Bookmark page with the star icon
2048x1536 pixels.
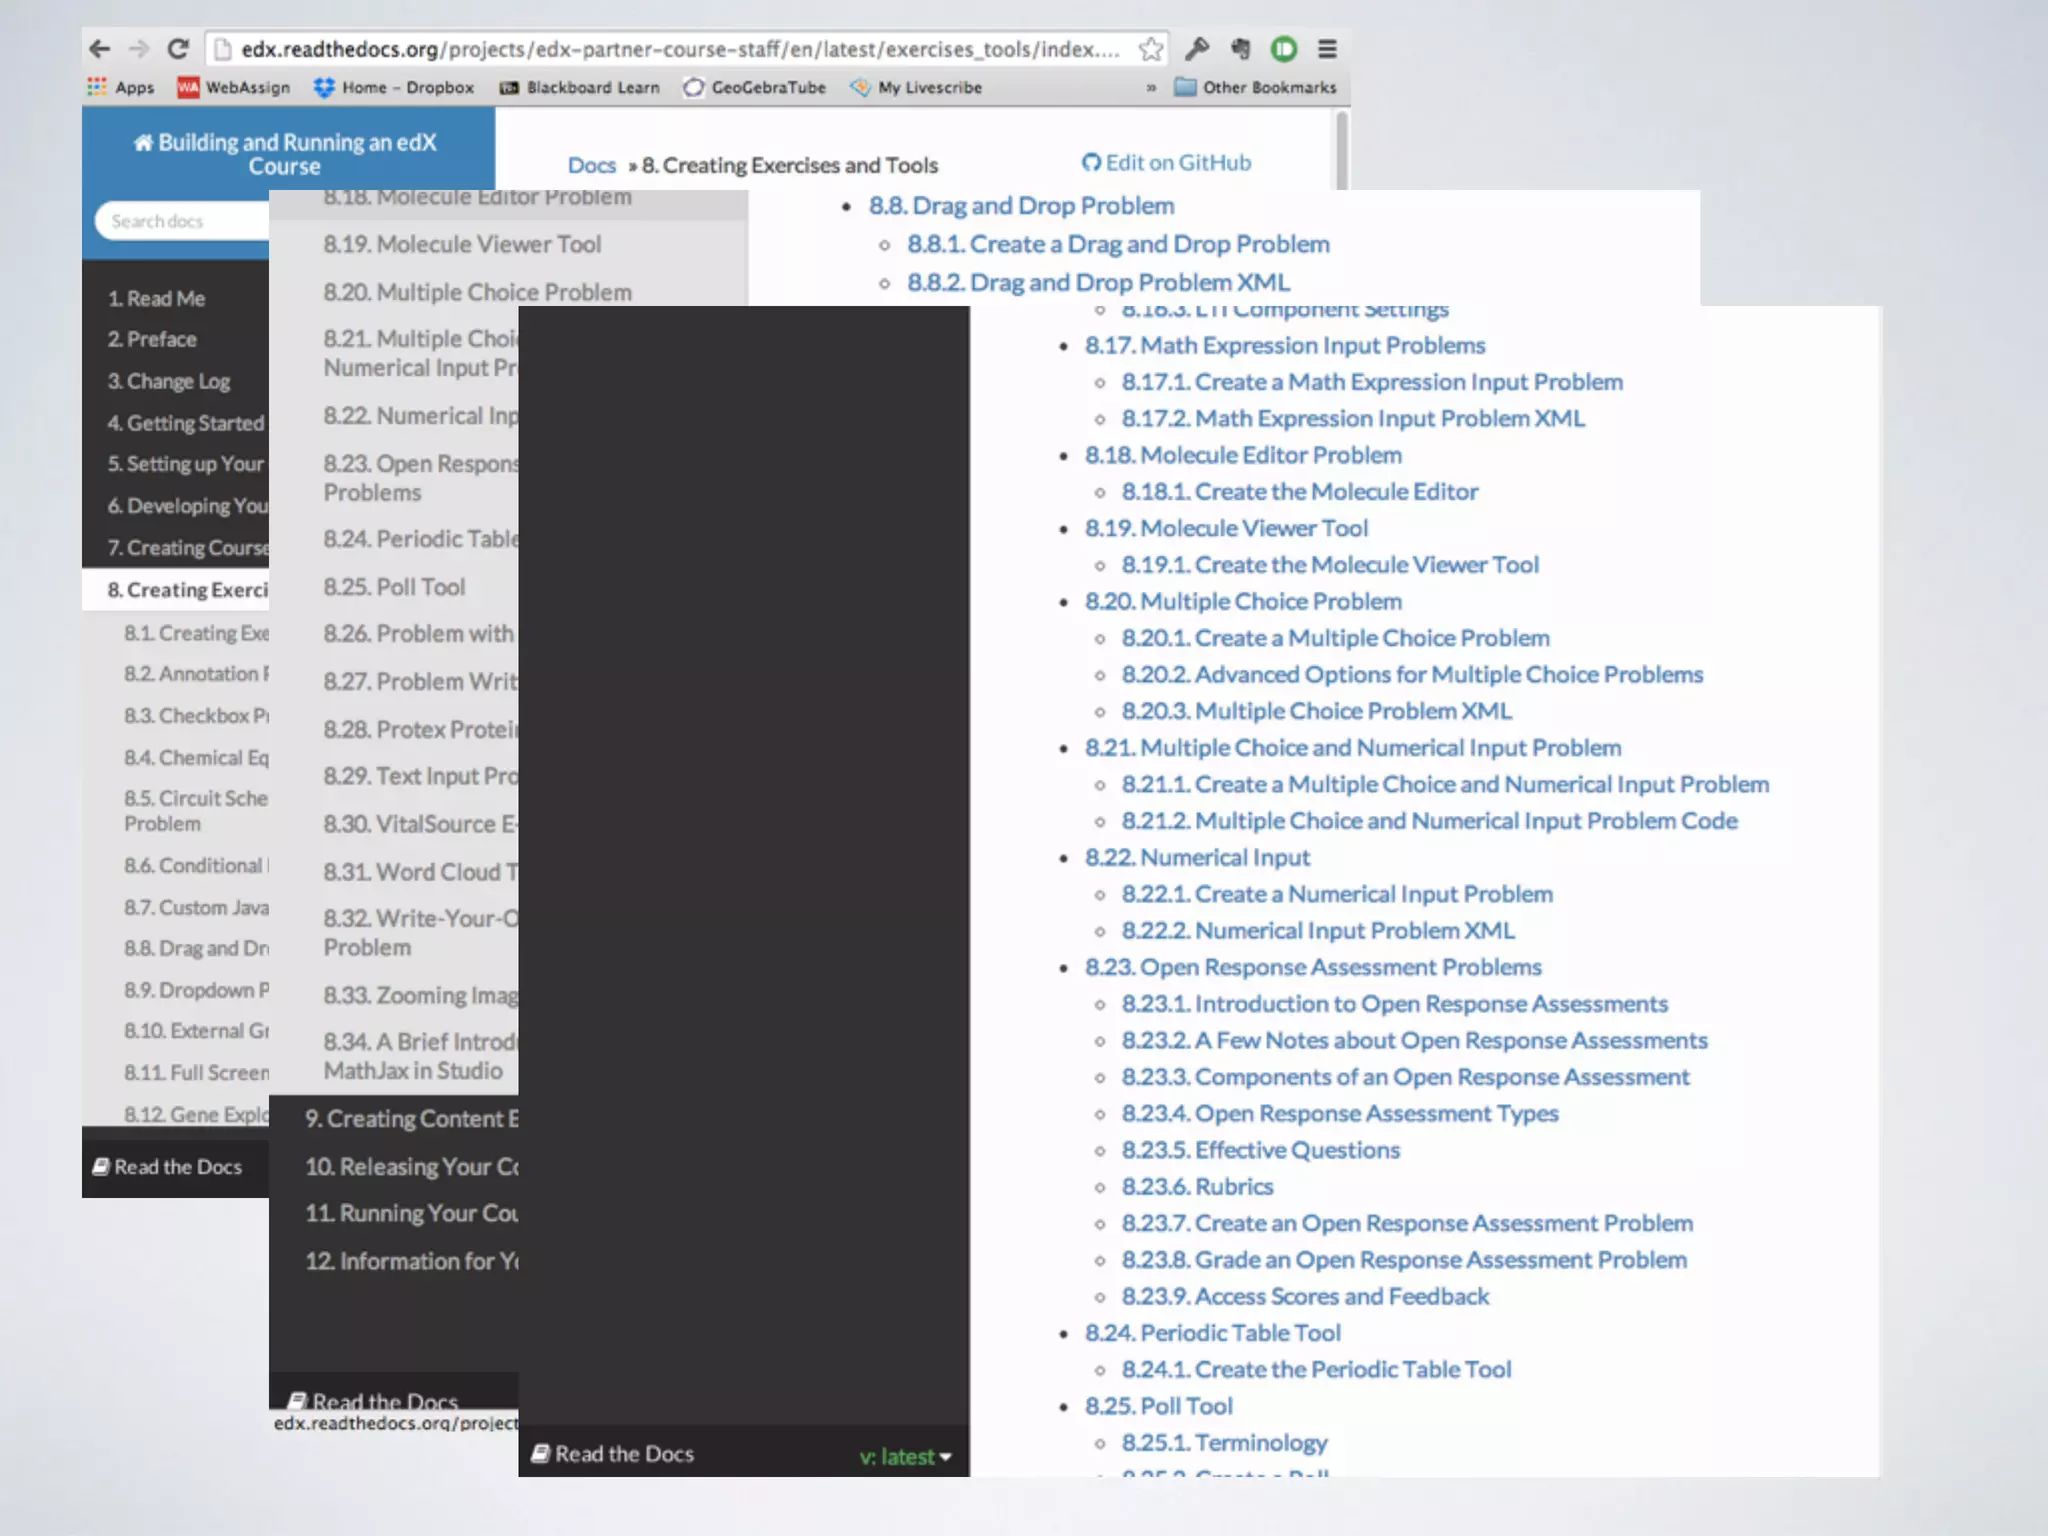point(1151,49)
